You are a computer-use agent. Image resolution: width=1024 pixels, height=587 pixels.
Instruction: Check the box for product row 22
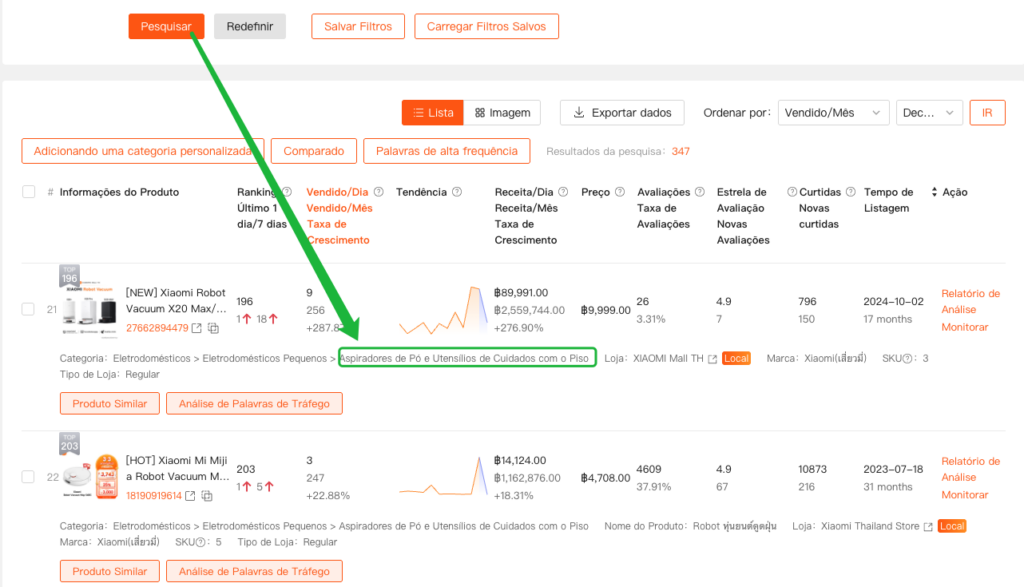(x=29, y=477)
